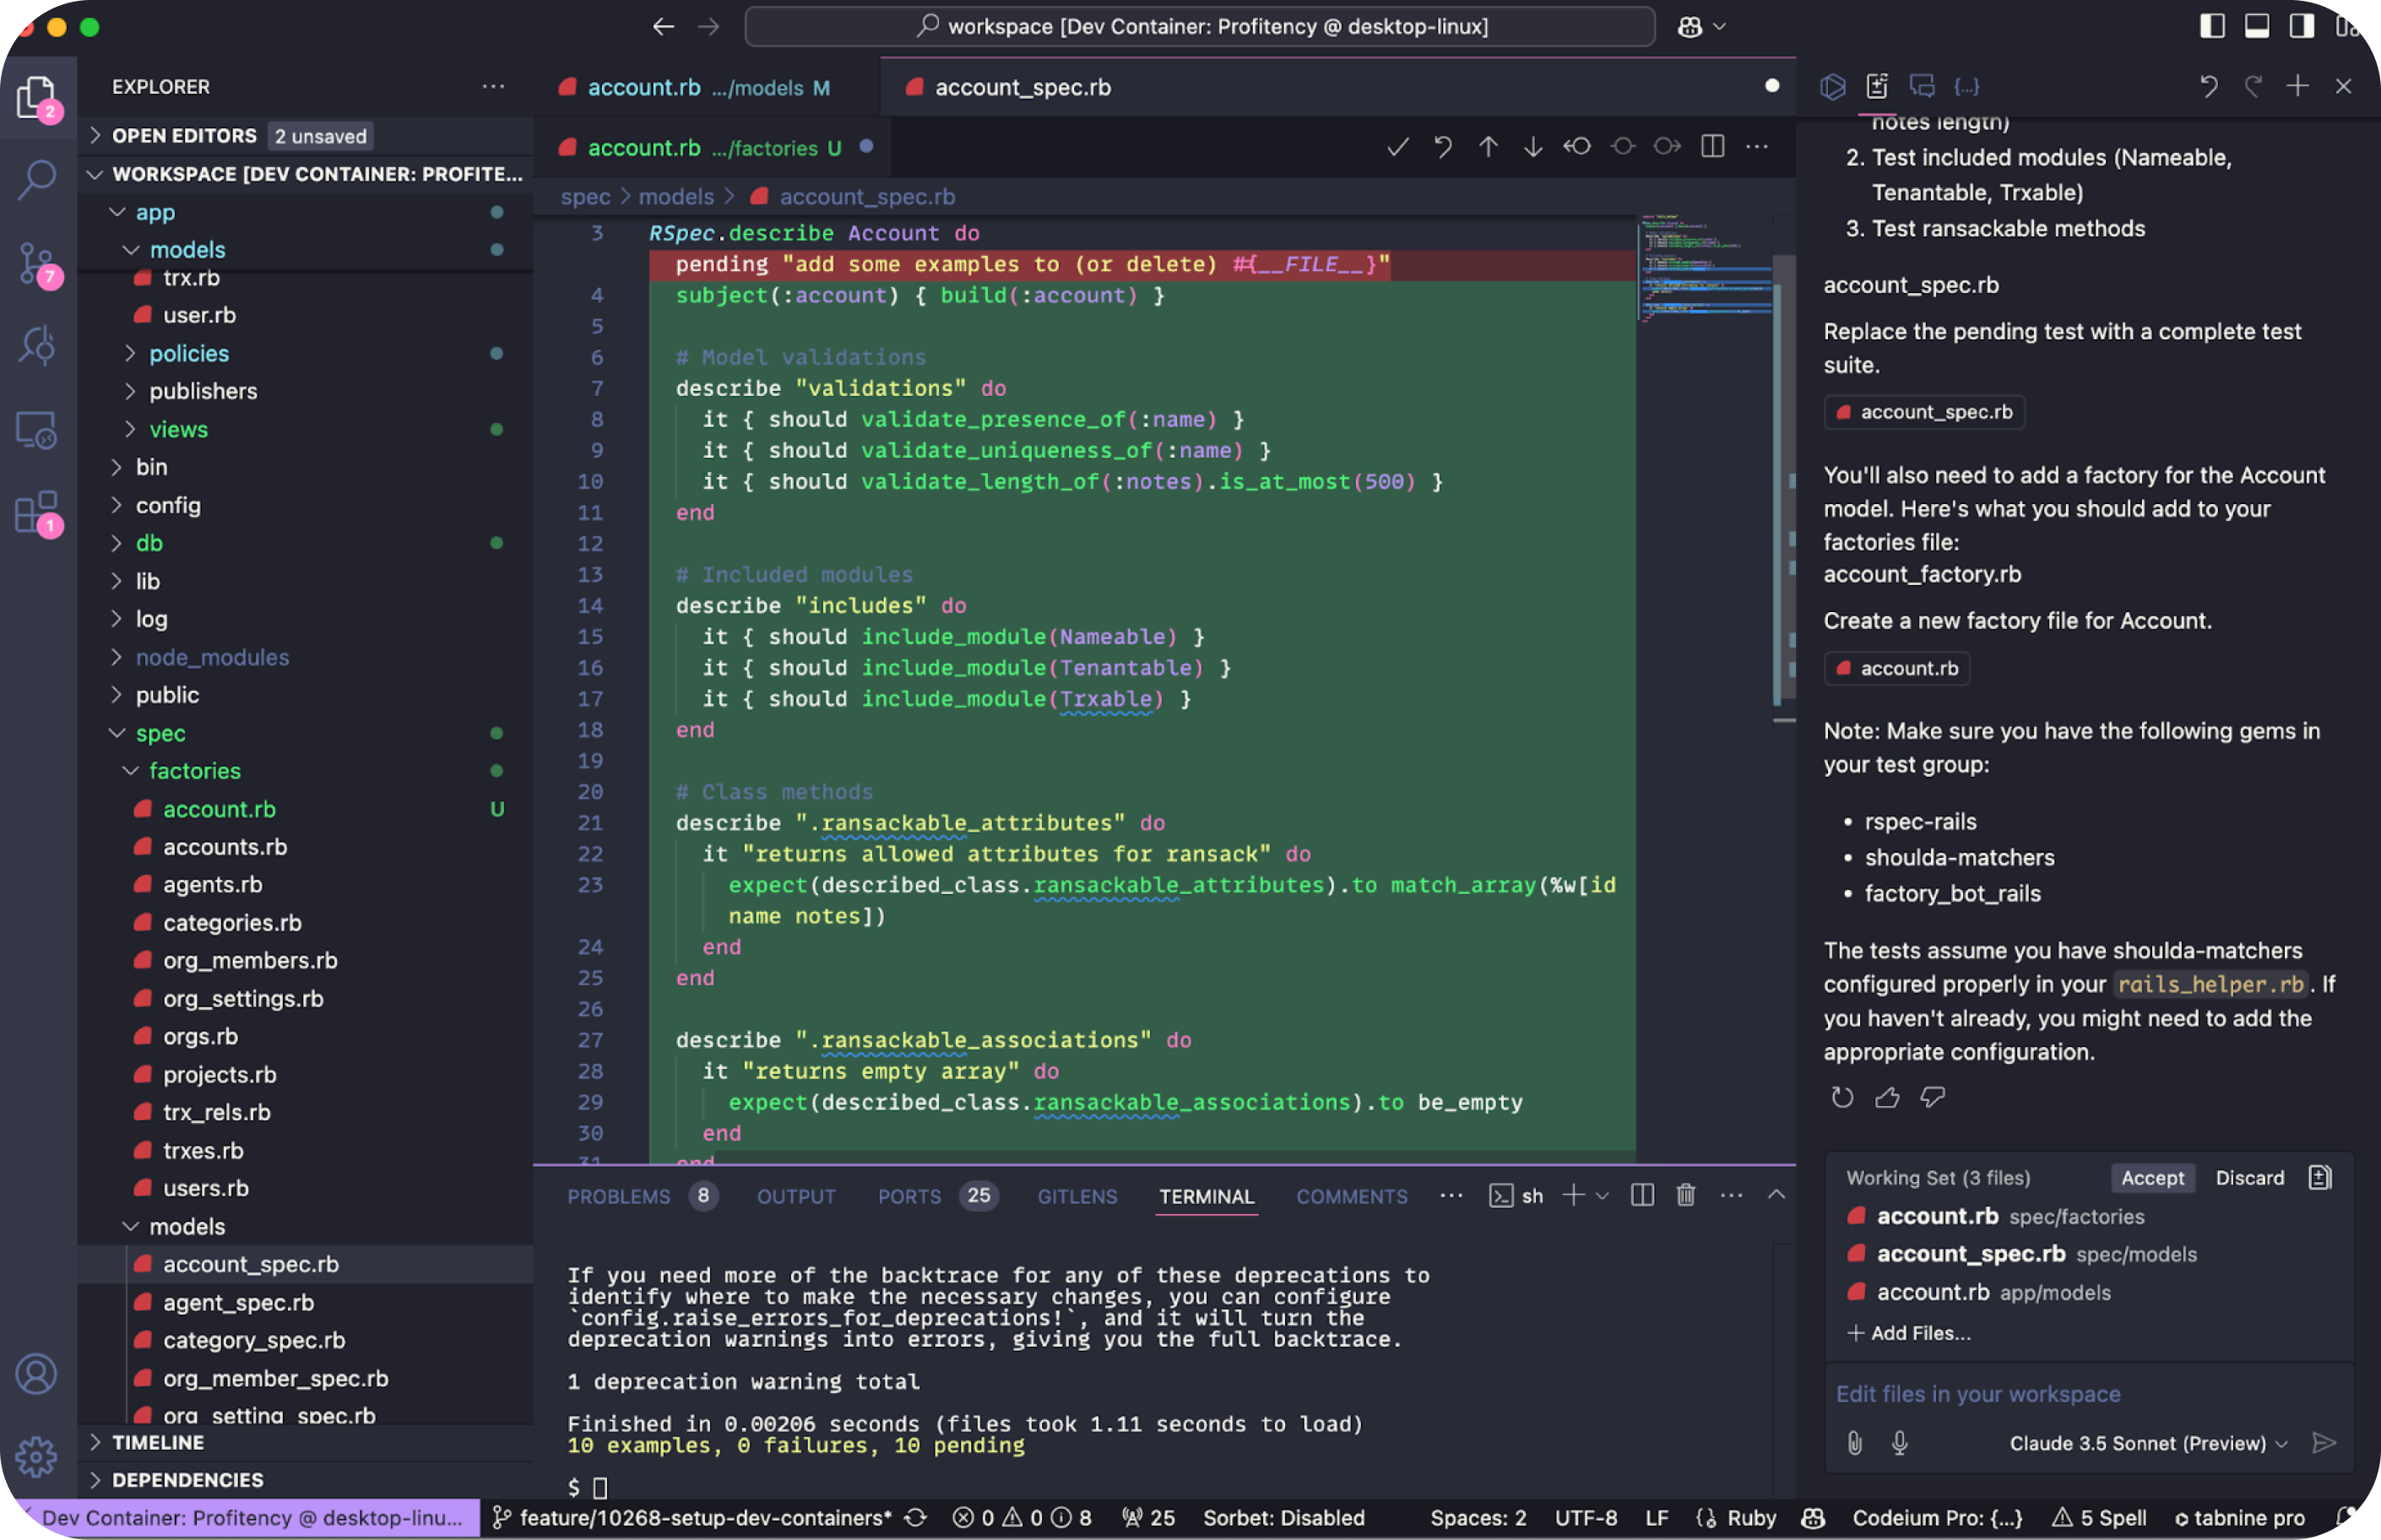Toggle the bottom panel visibility

click(x=2257, y=26)
